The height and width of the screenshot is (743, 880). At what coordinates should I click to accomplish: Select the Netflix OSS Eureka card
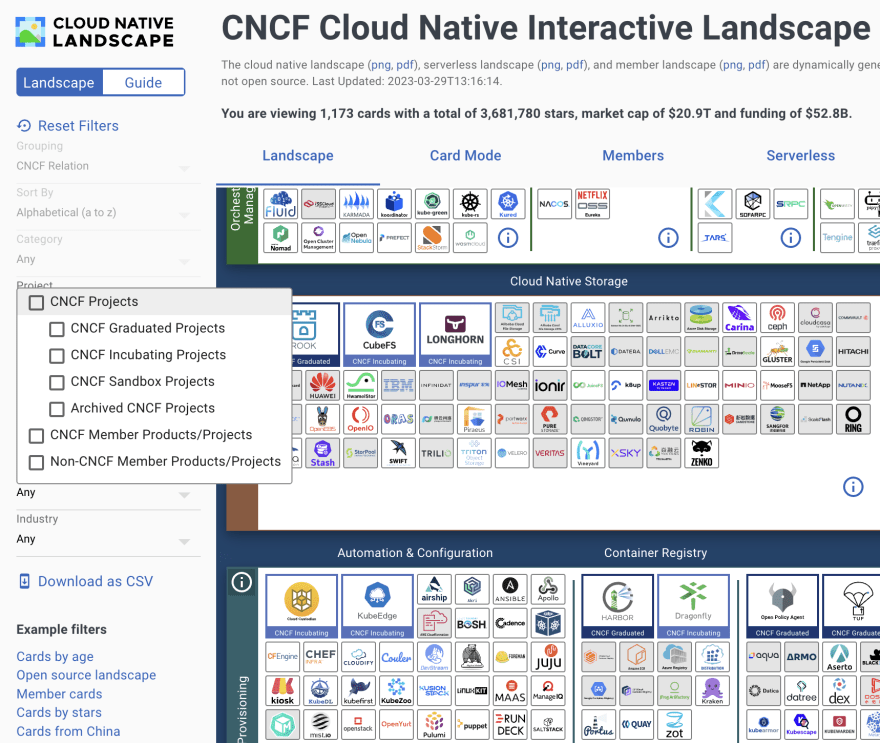pyautogui.click(x=592, y=204)
